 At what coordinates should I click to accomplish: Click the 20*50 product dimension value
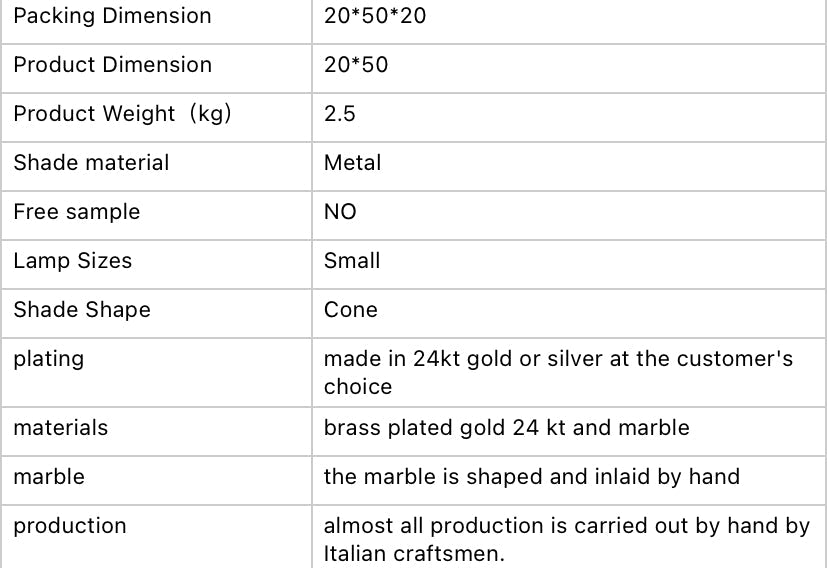[x=356, y=65]
